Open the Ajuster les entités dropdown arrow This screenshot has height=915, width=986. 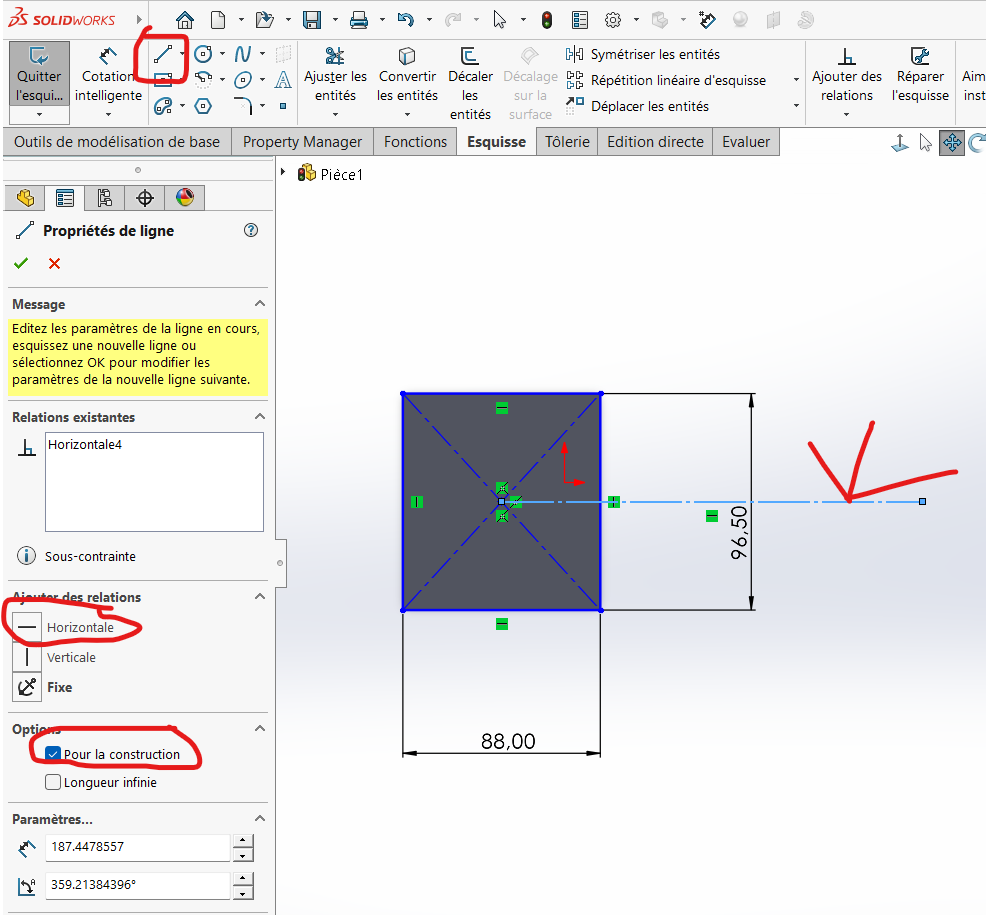point(335,114)
